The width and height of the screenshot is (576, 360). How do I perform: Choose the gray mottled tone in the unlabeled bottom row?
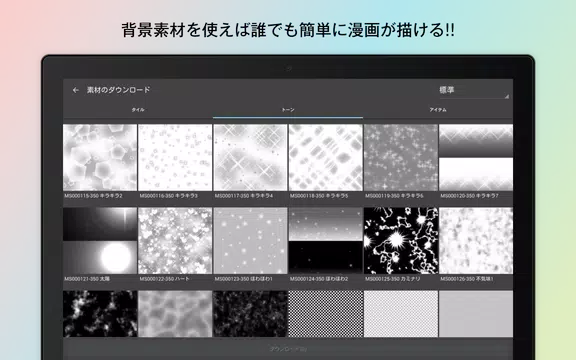pyautogui.click(x=175, y=314)
